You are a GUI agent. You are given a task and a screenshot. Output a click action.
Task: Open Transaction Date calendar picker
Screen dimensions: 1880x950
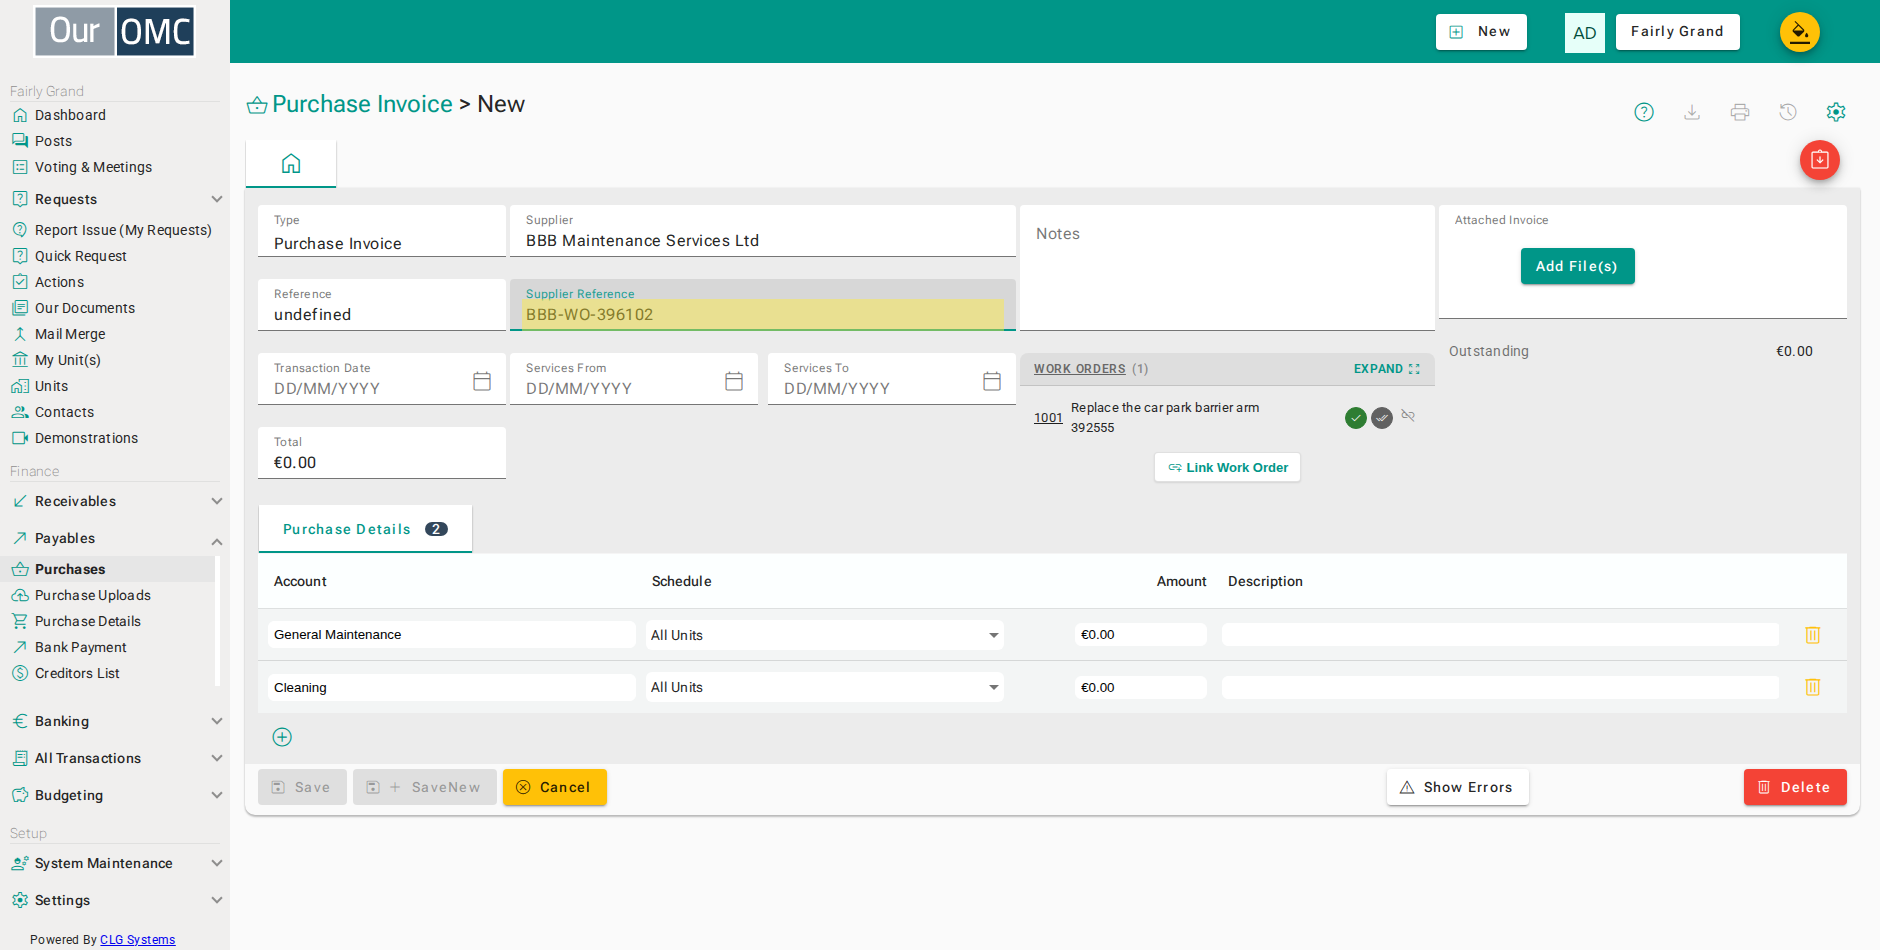click(482, 381)
